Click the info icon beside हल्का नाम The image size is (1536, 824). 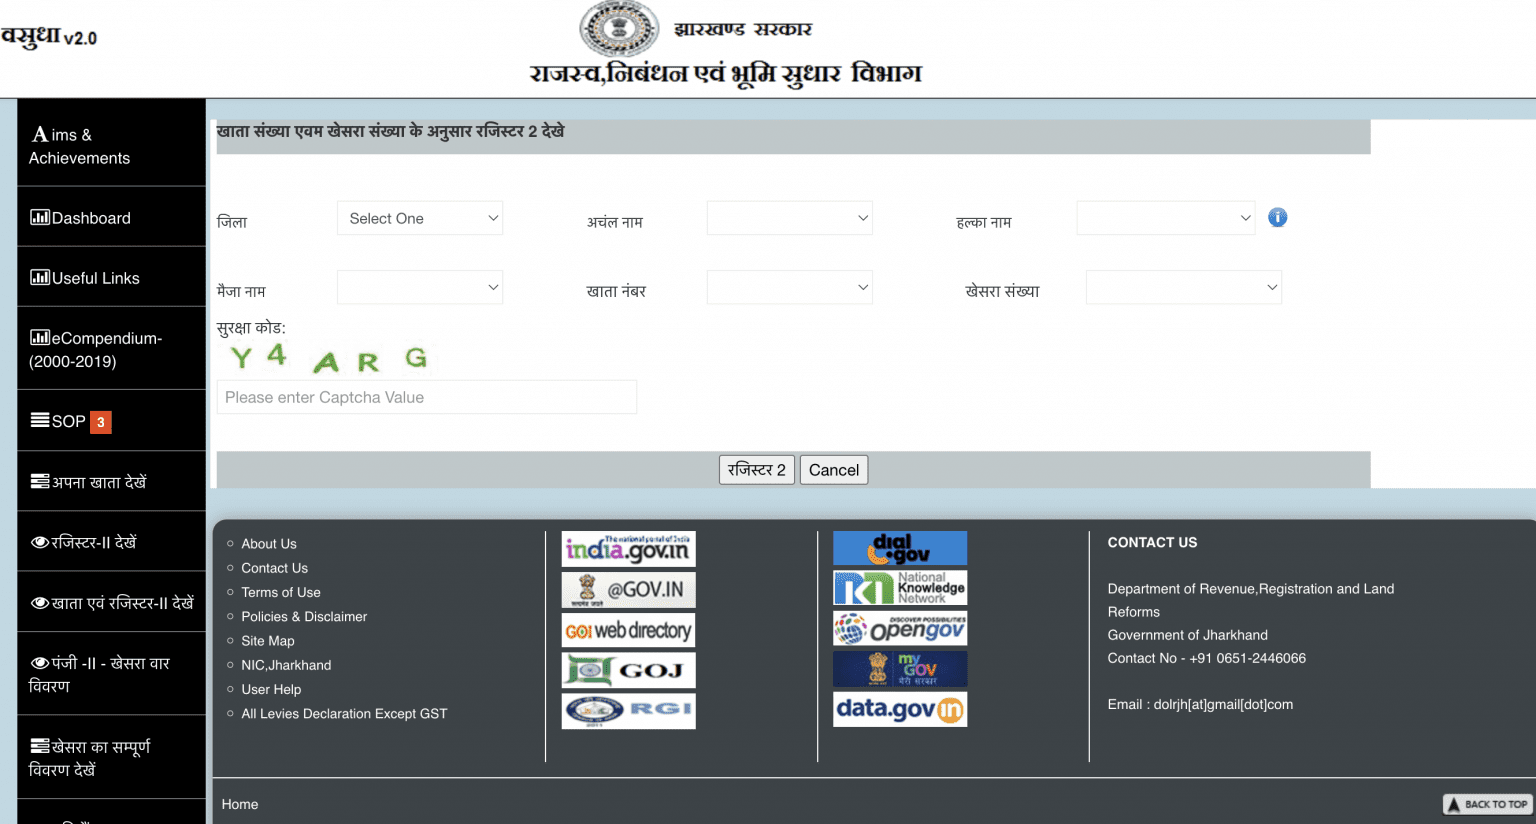click(1277, 217)
